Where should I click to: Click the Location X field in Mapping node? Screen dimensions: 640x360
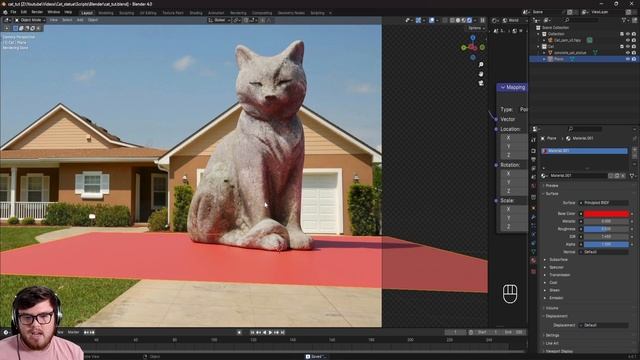pyautogui.click(x=514, y=138)
